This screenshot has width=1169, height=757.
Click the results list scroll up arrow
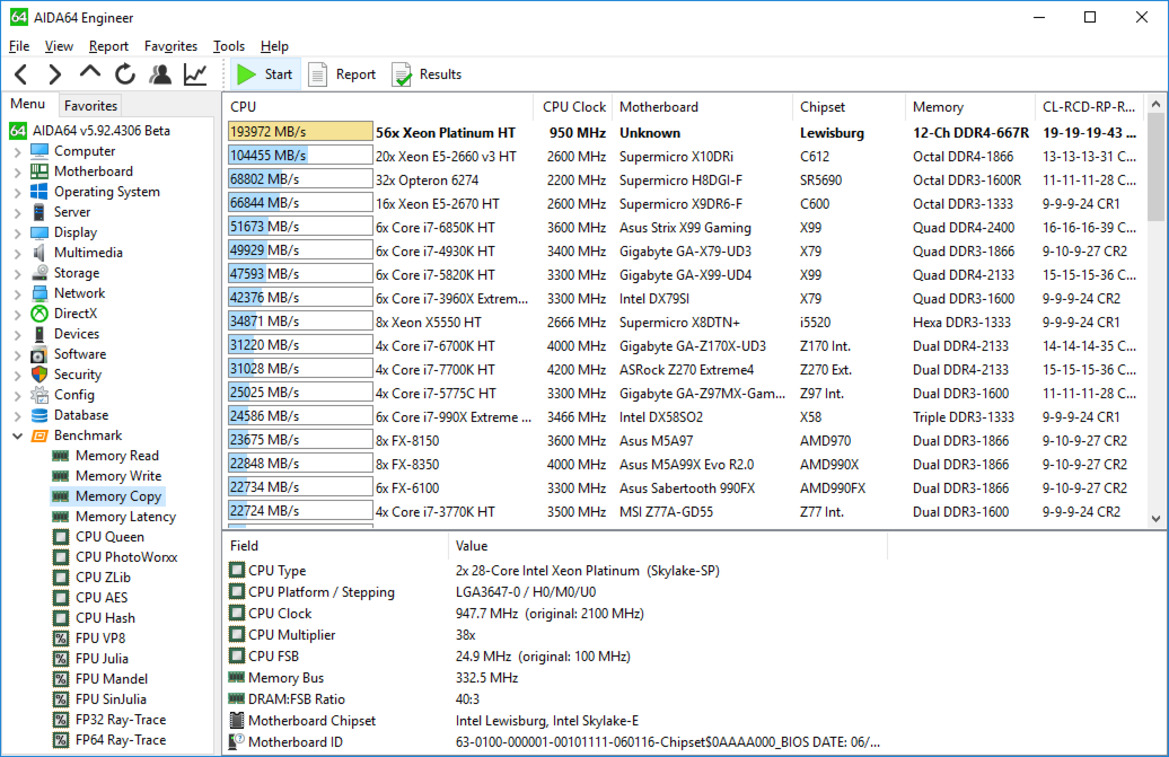coord(1156,104)
